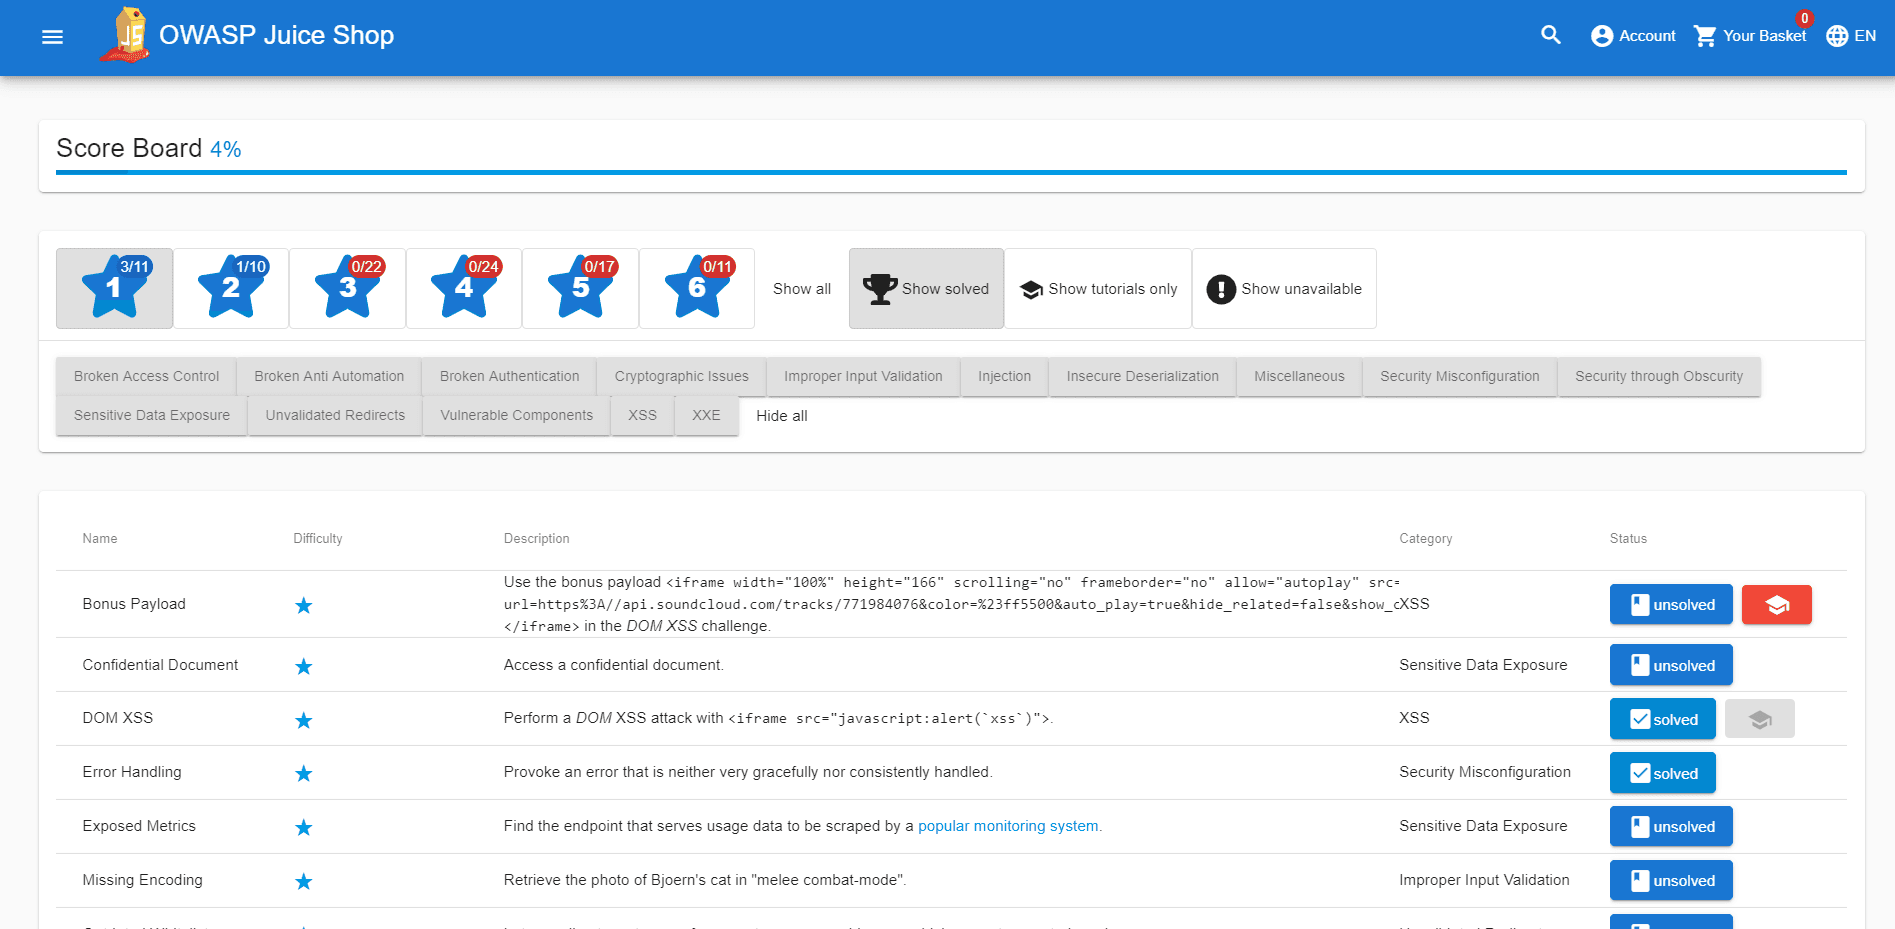Screen dimensions: 1895x929
Task: Toggle difficulty 1 star filter
Action: [115, 288]
